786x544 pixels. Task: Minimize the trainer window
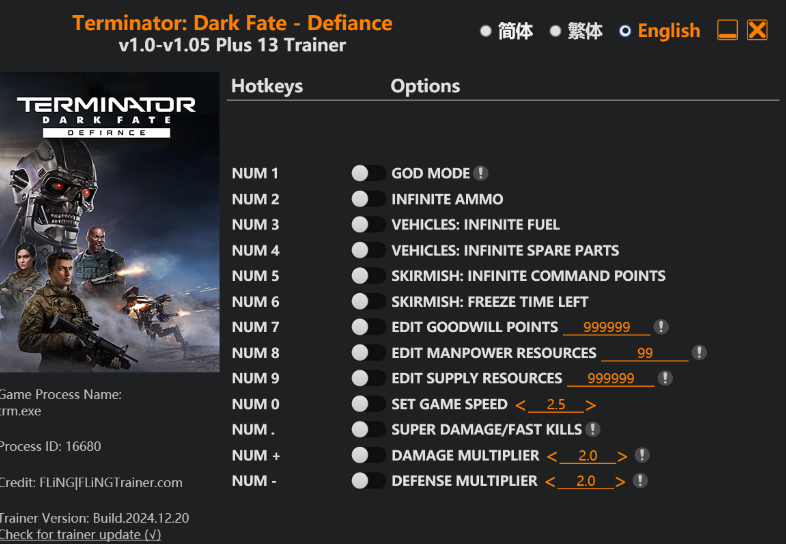coord(728,30)
